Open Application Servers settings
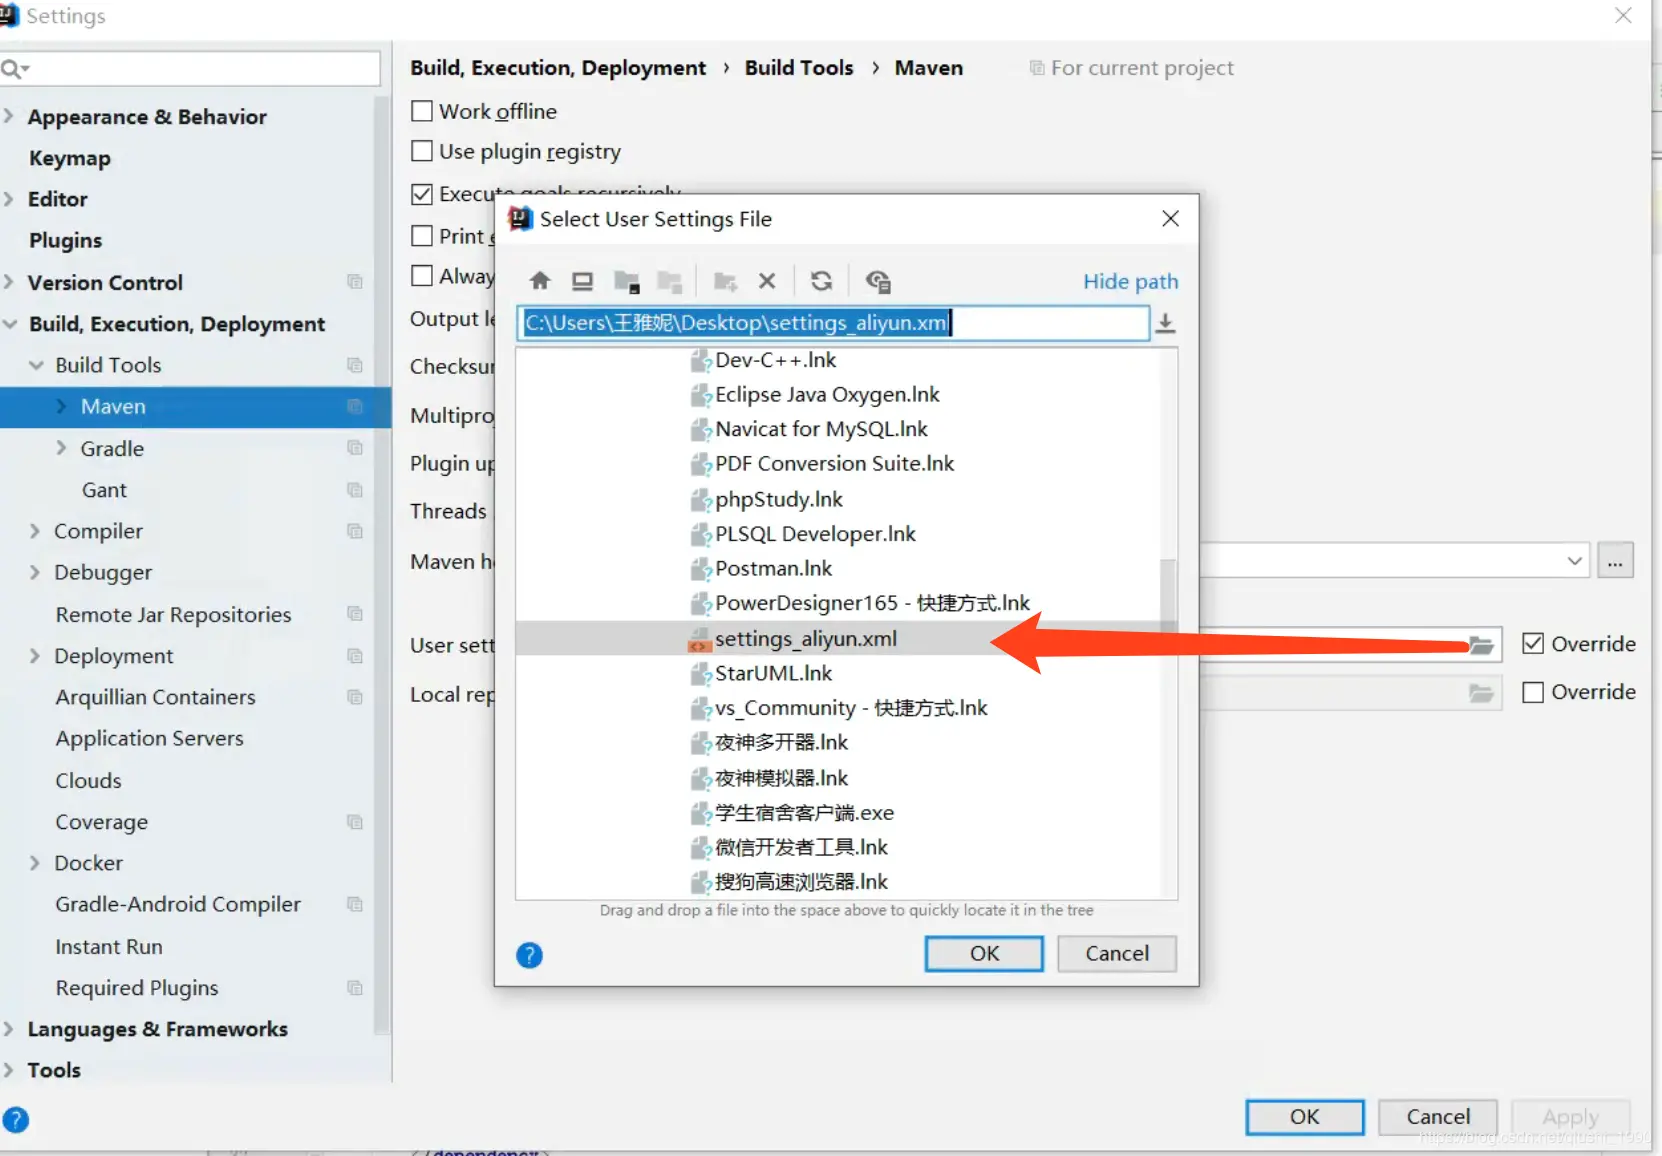Screen dimensions: 1662x1156 [150, 738]
